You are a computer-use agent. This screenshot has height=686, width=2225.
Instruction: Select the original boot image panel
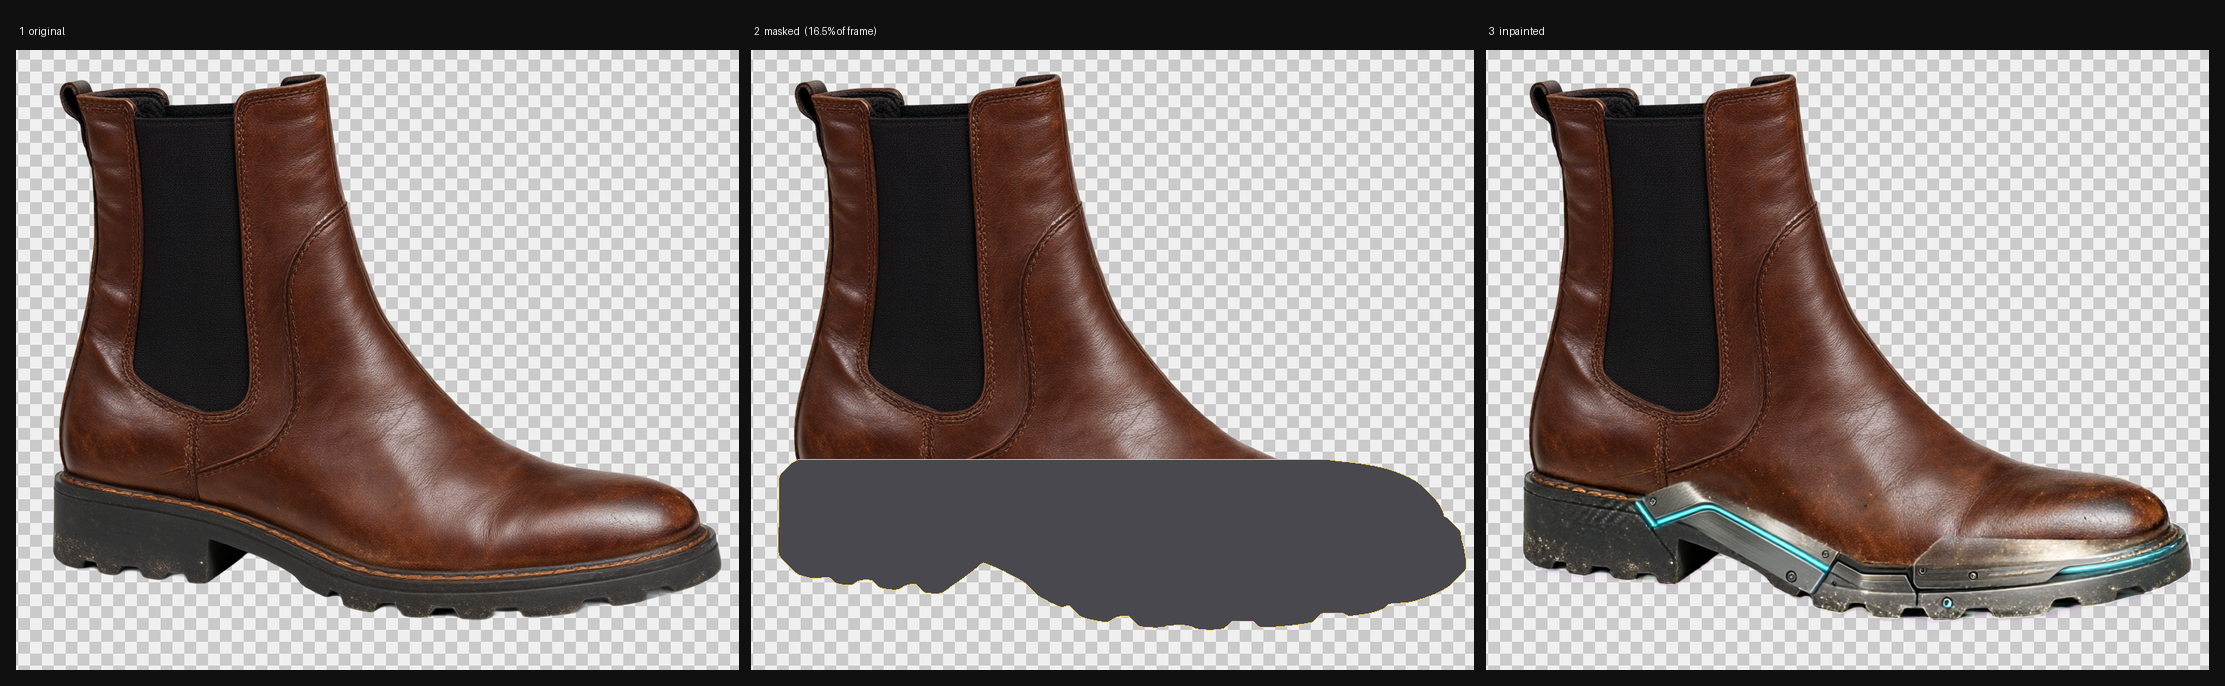(x=377, y=360)
